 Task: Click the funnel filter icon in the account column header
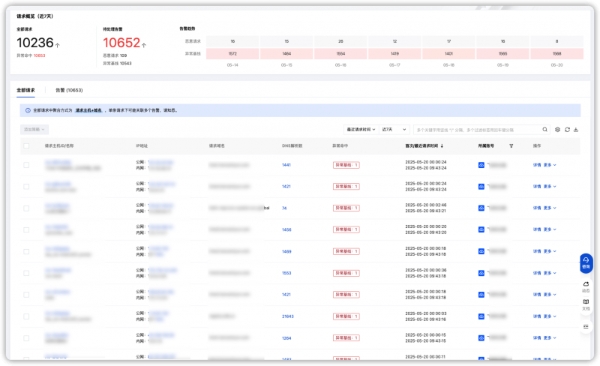[511, 146]
